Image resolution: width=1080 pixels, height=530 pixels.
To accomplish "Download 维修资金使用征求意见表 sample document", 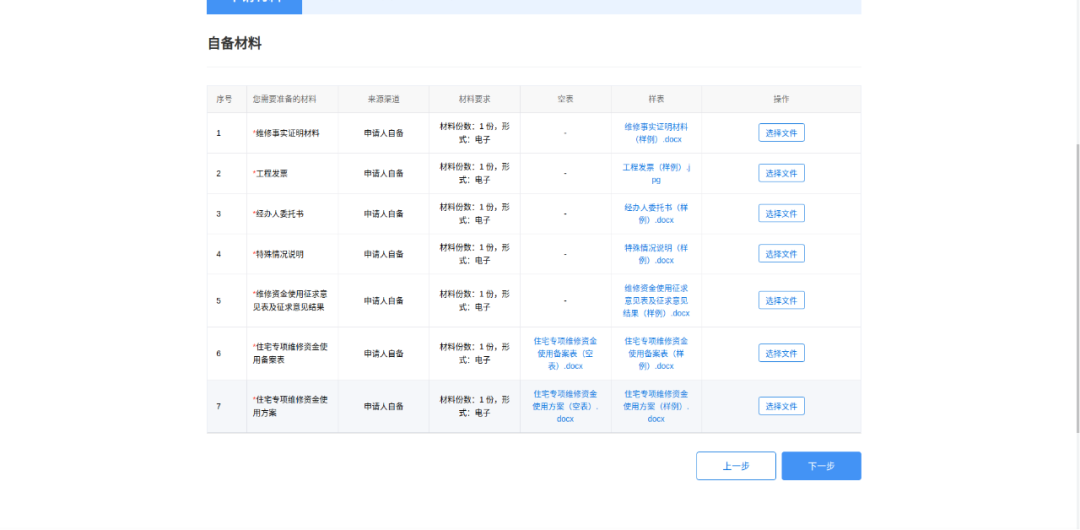I will click(x=656, y=300).
